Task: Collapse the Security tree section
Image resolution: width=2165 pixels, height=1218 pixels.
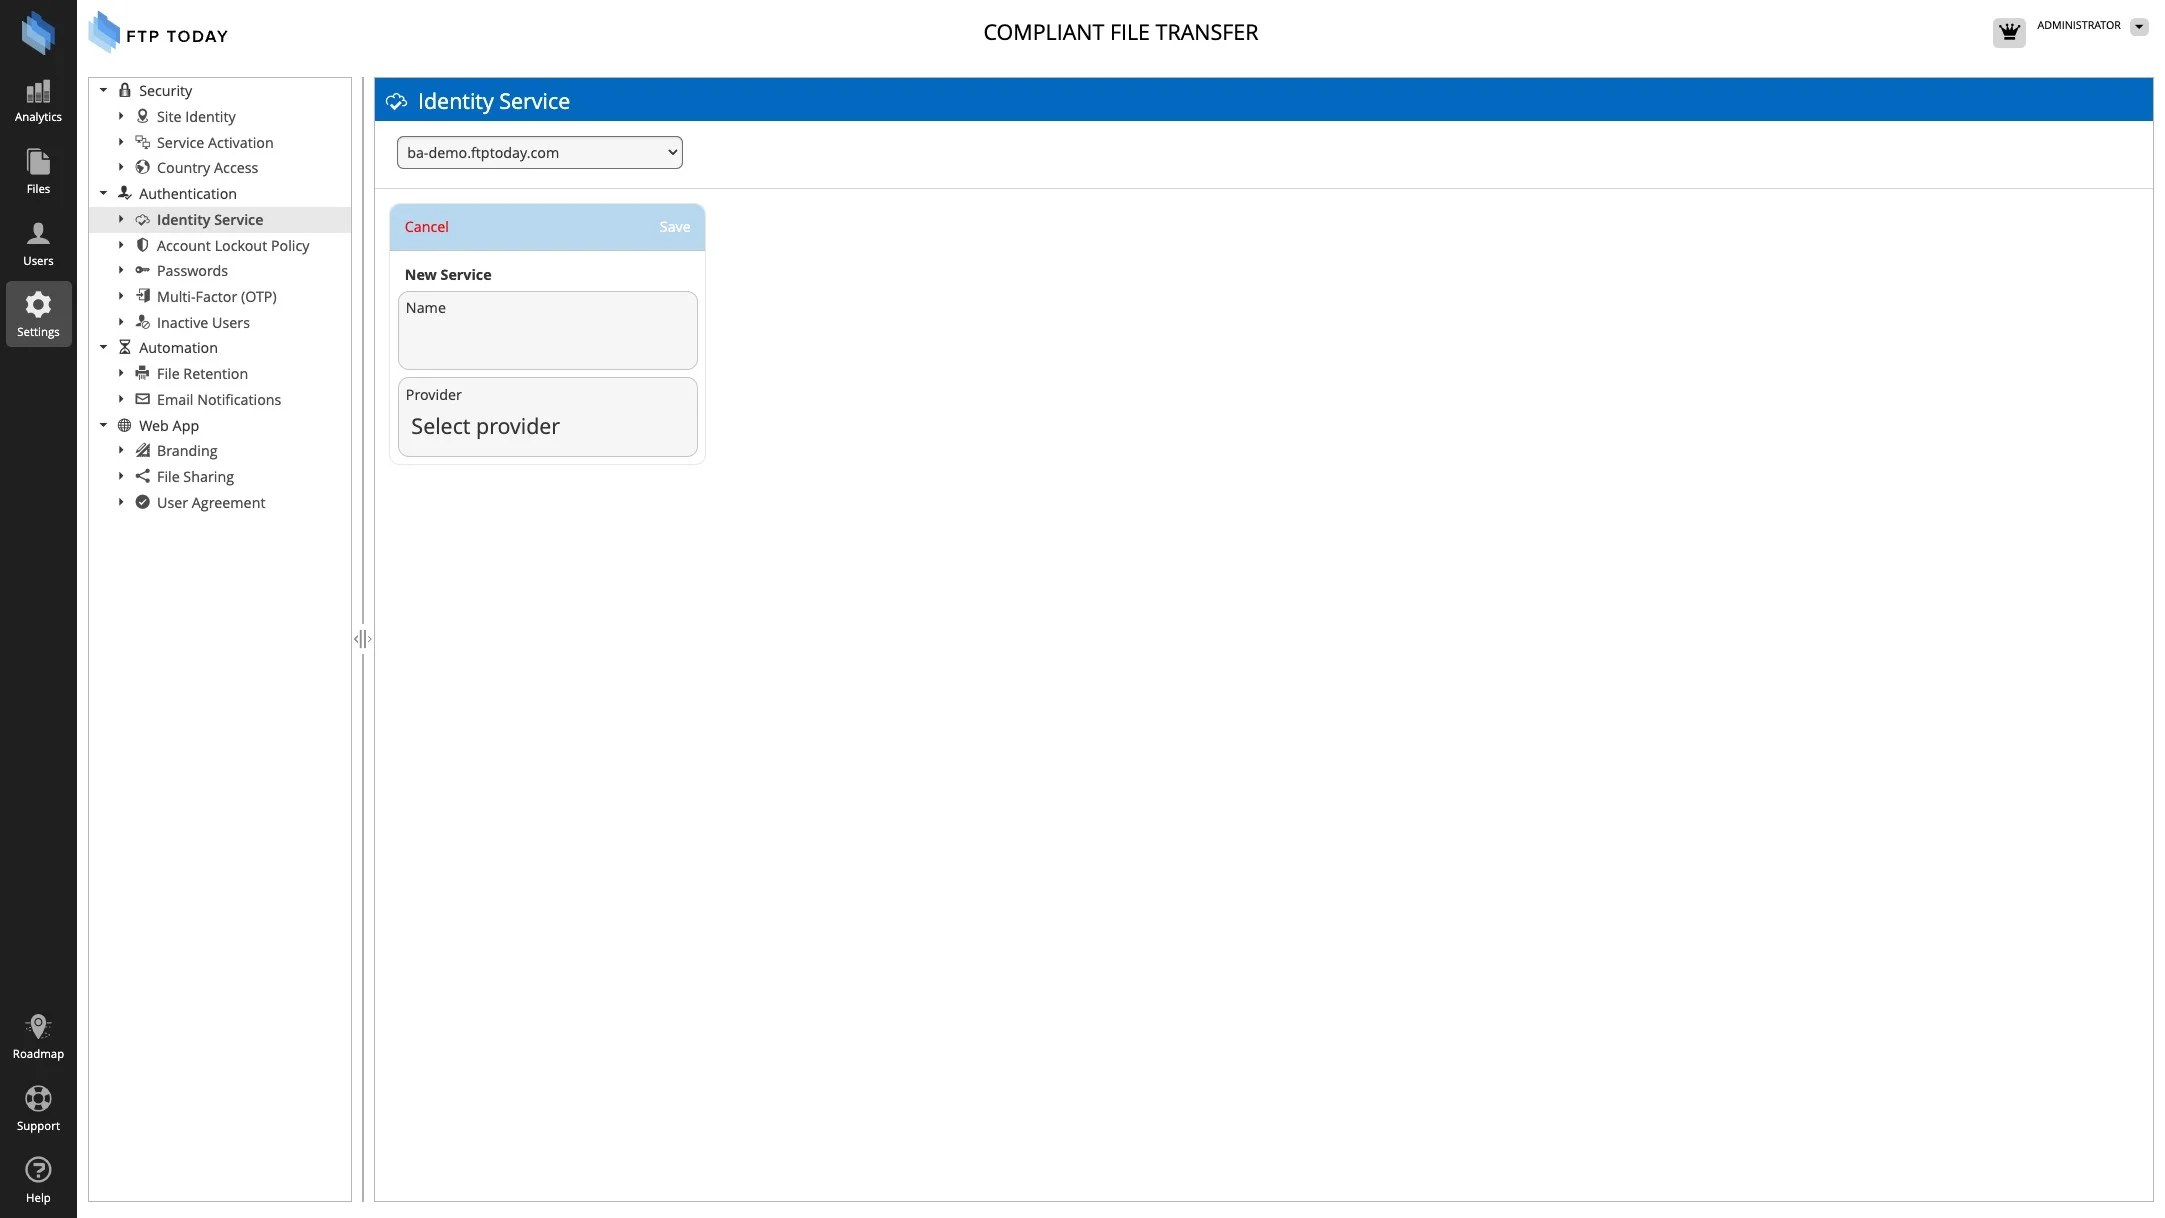Action: [103, 91]
